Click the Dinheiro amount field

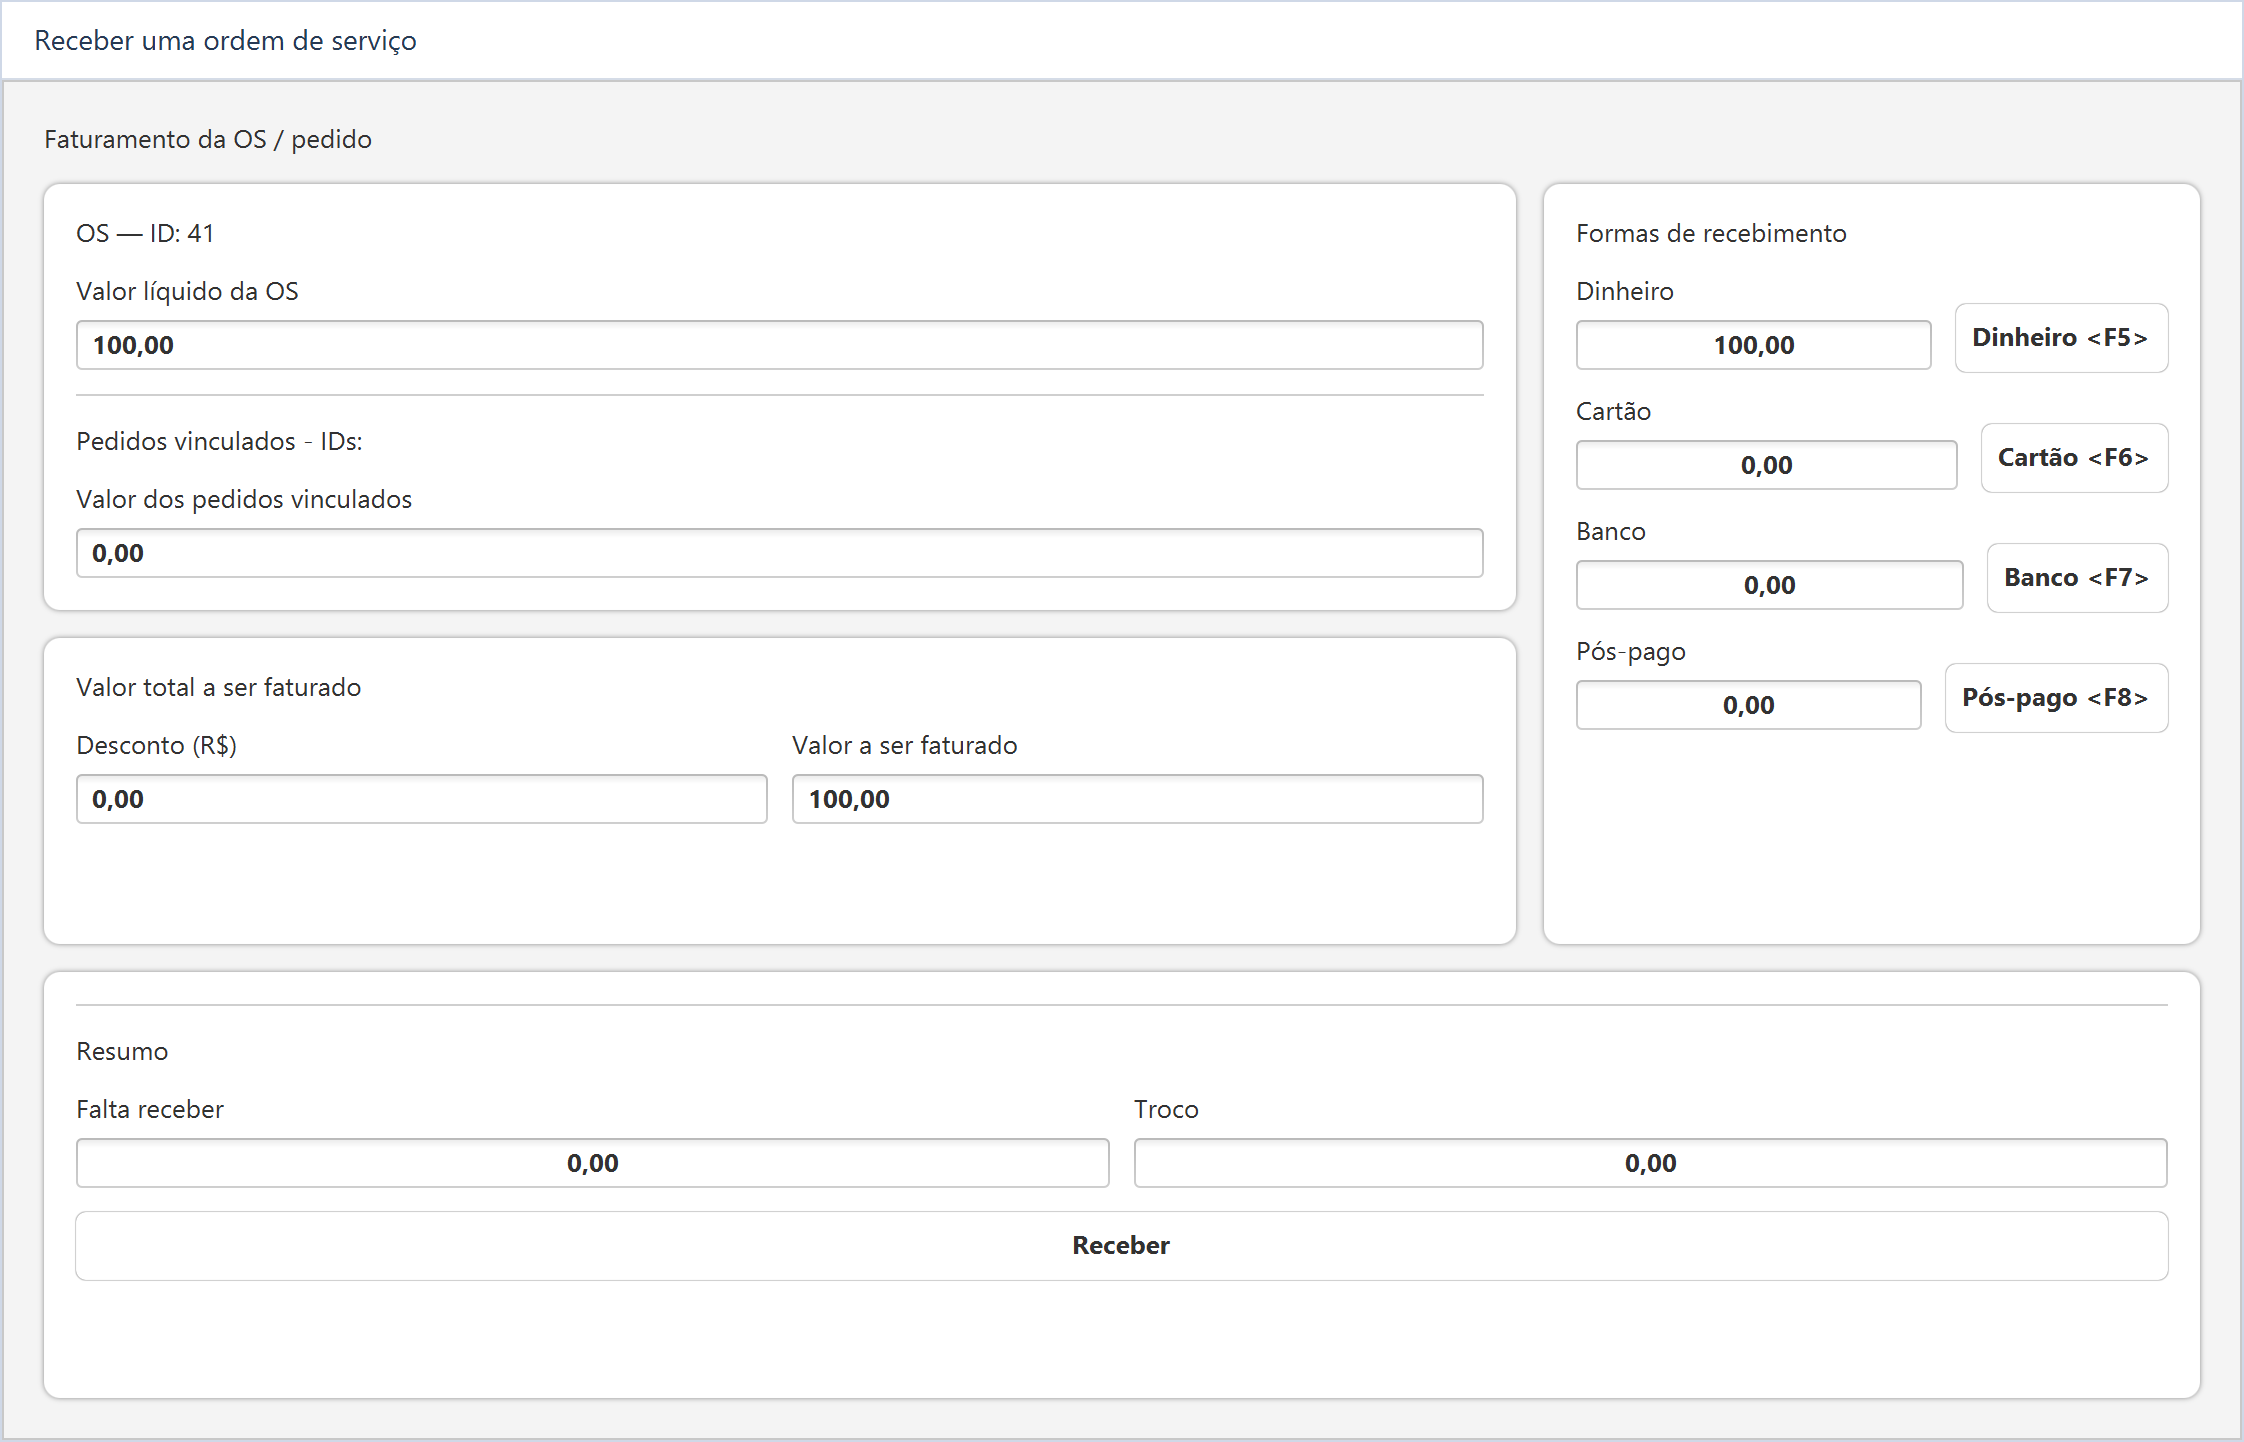pyautogui.click(x=1753, y=345)
